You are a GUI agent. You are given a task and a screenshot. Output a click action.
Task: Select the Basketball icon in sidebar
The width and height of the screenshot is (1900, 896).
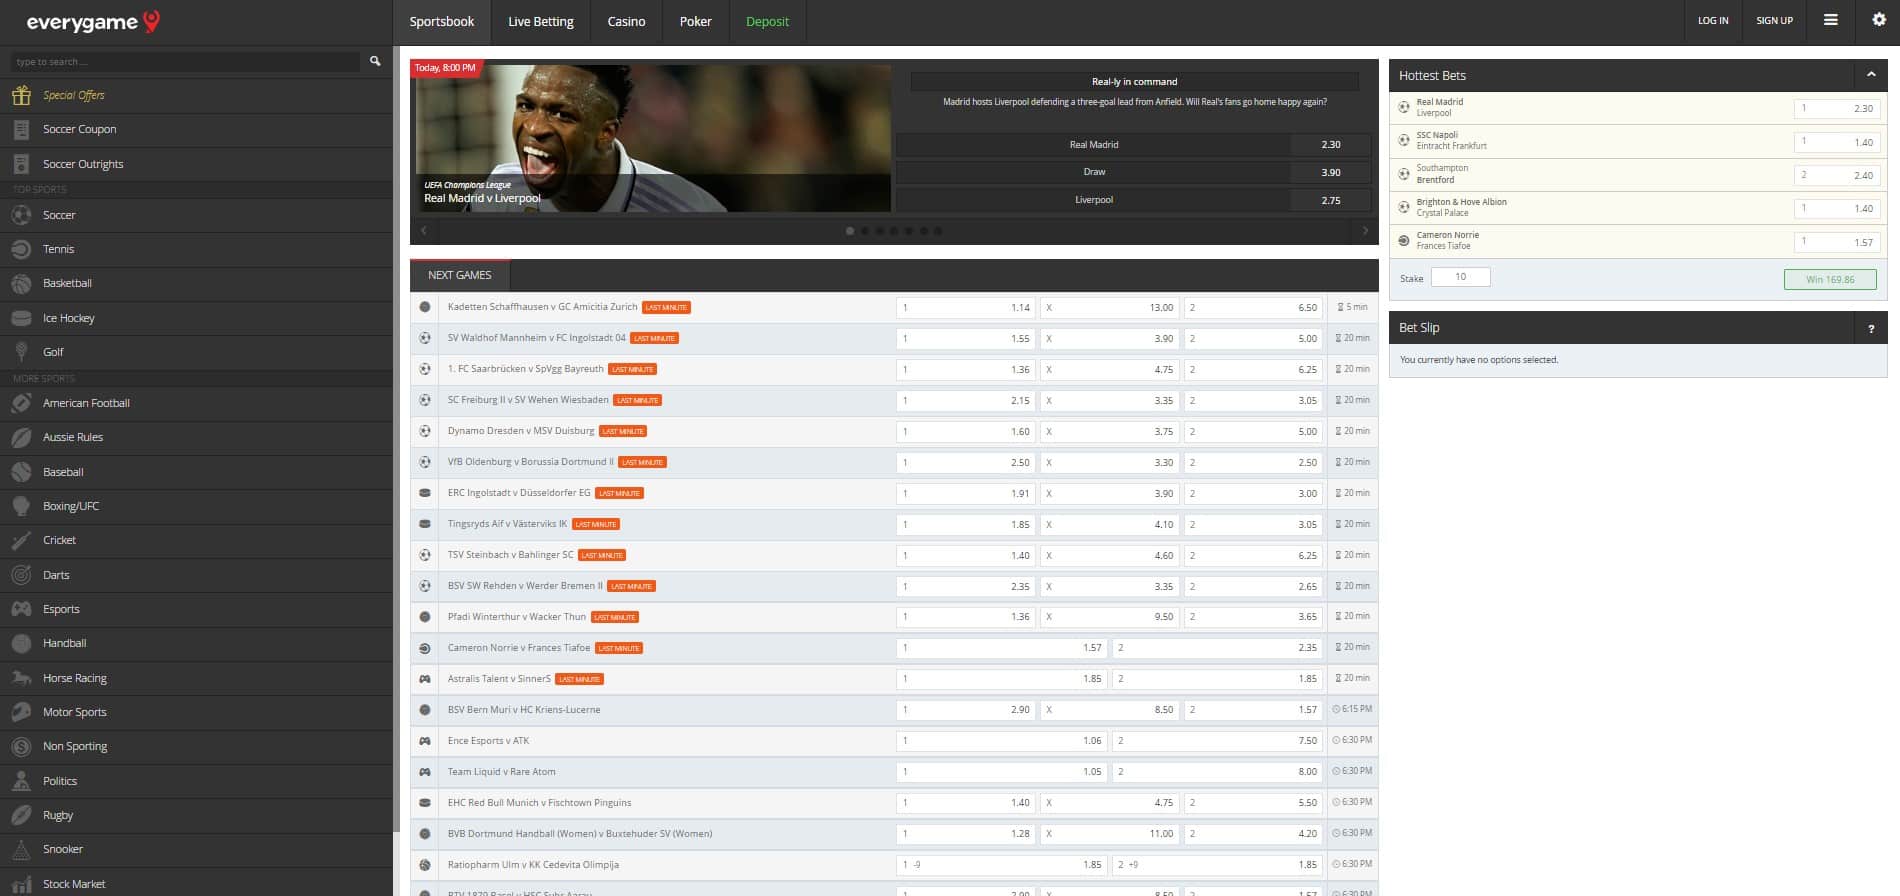click(x=21, y=284)
